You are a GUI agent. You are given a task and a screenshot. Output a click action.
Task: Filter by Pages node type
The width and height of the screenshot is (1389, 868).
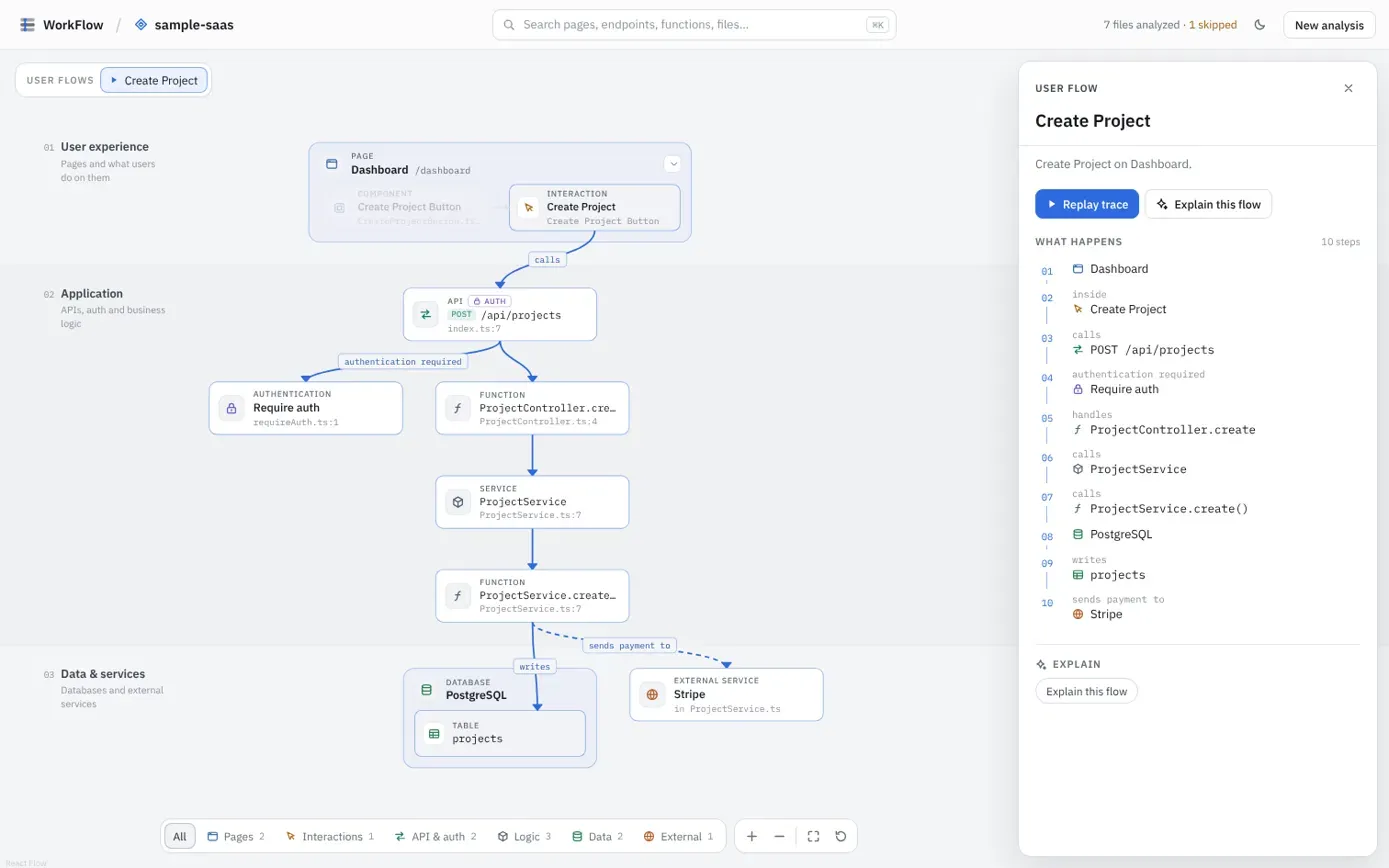(x=236, y=836)
